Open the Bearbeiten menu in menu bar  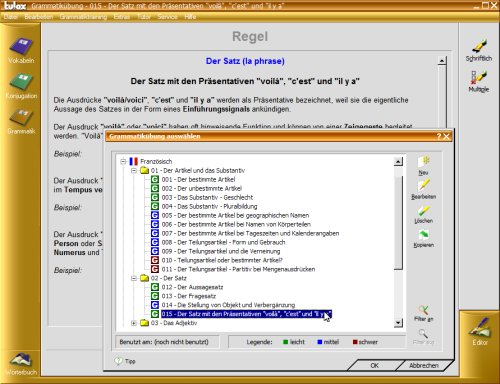(39, 17)
